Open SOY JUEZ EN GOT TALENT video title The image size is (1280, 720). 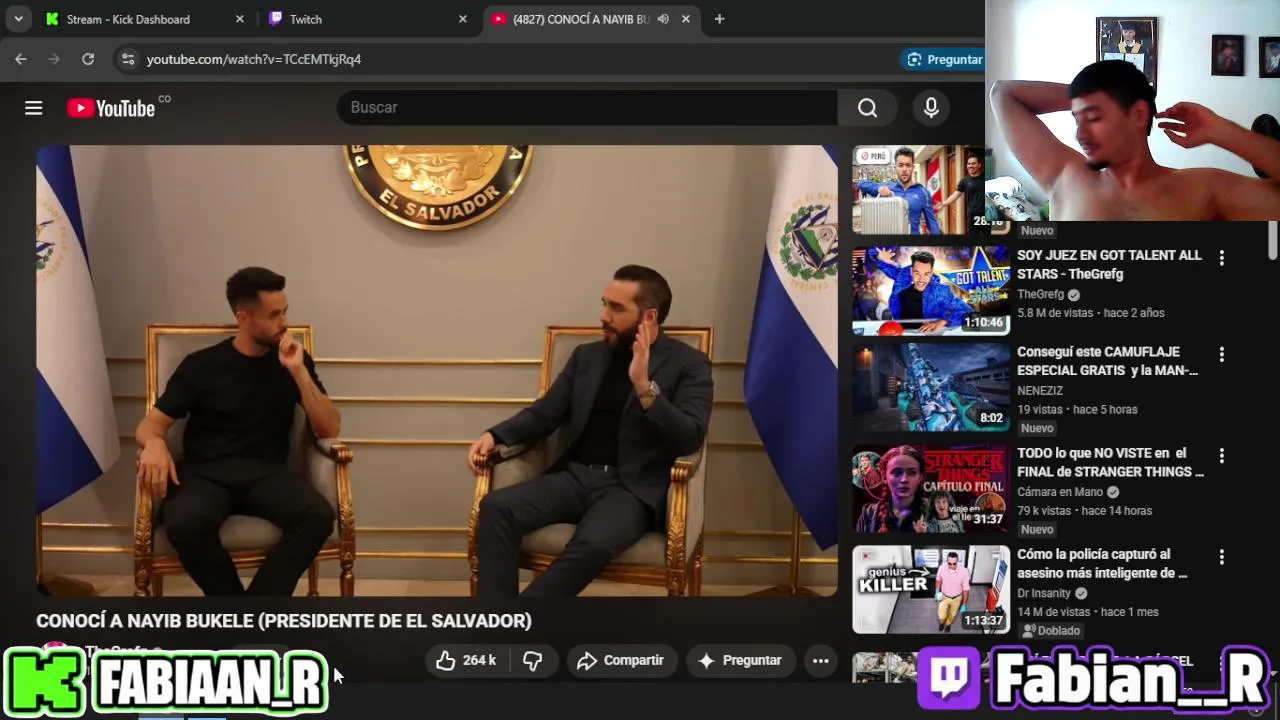[1109, 264]
